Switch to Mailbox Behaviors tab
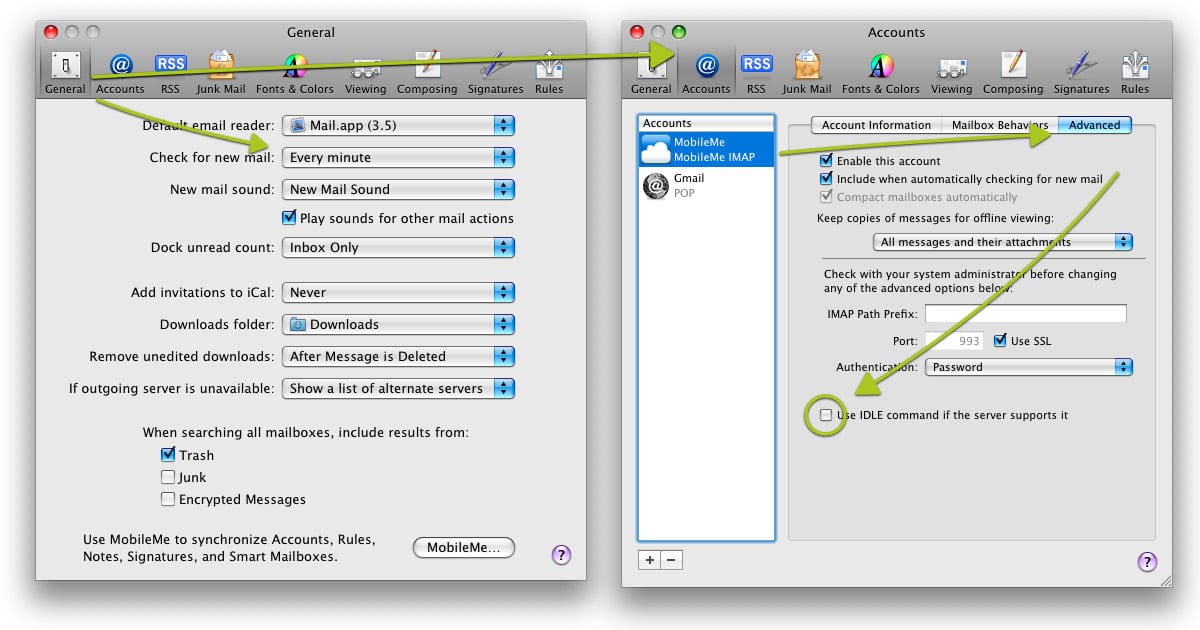The width and height of the screenshot is (1200, 630). [999, 125]
